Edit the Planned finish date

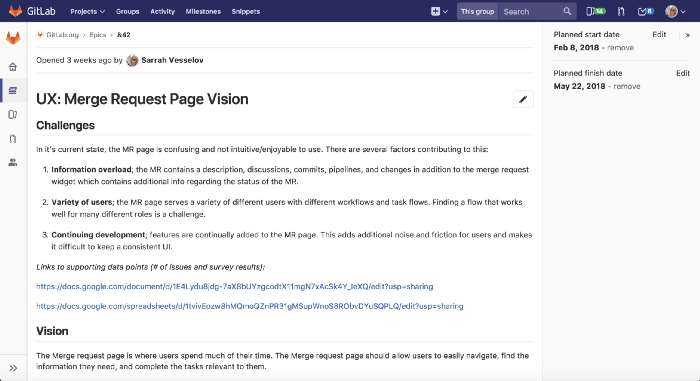tap(683, 73)
